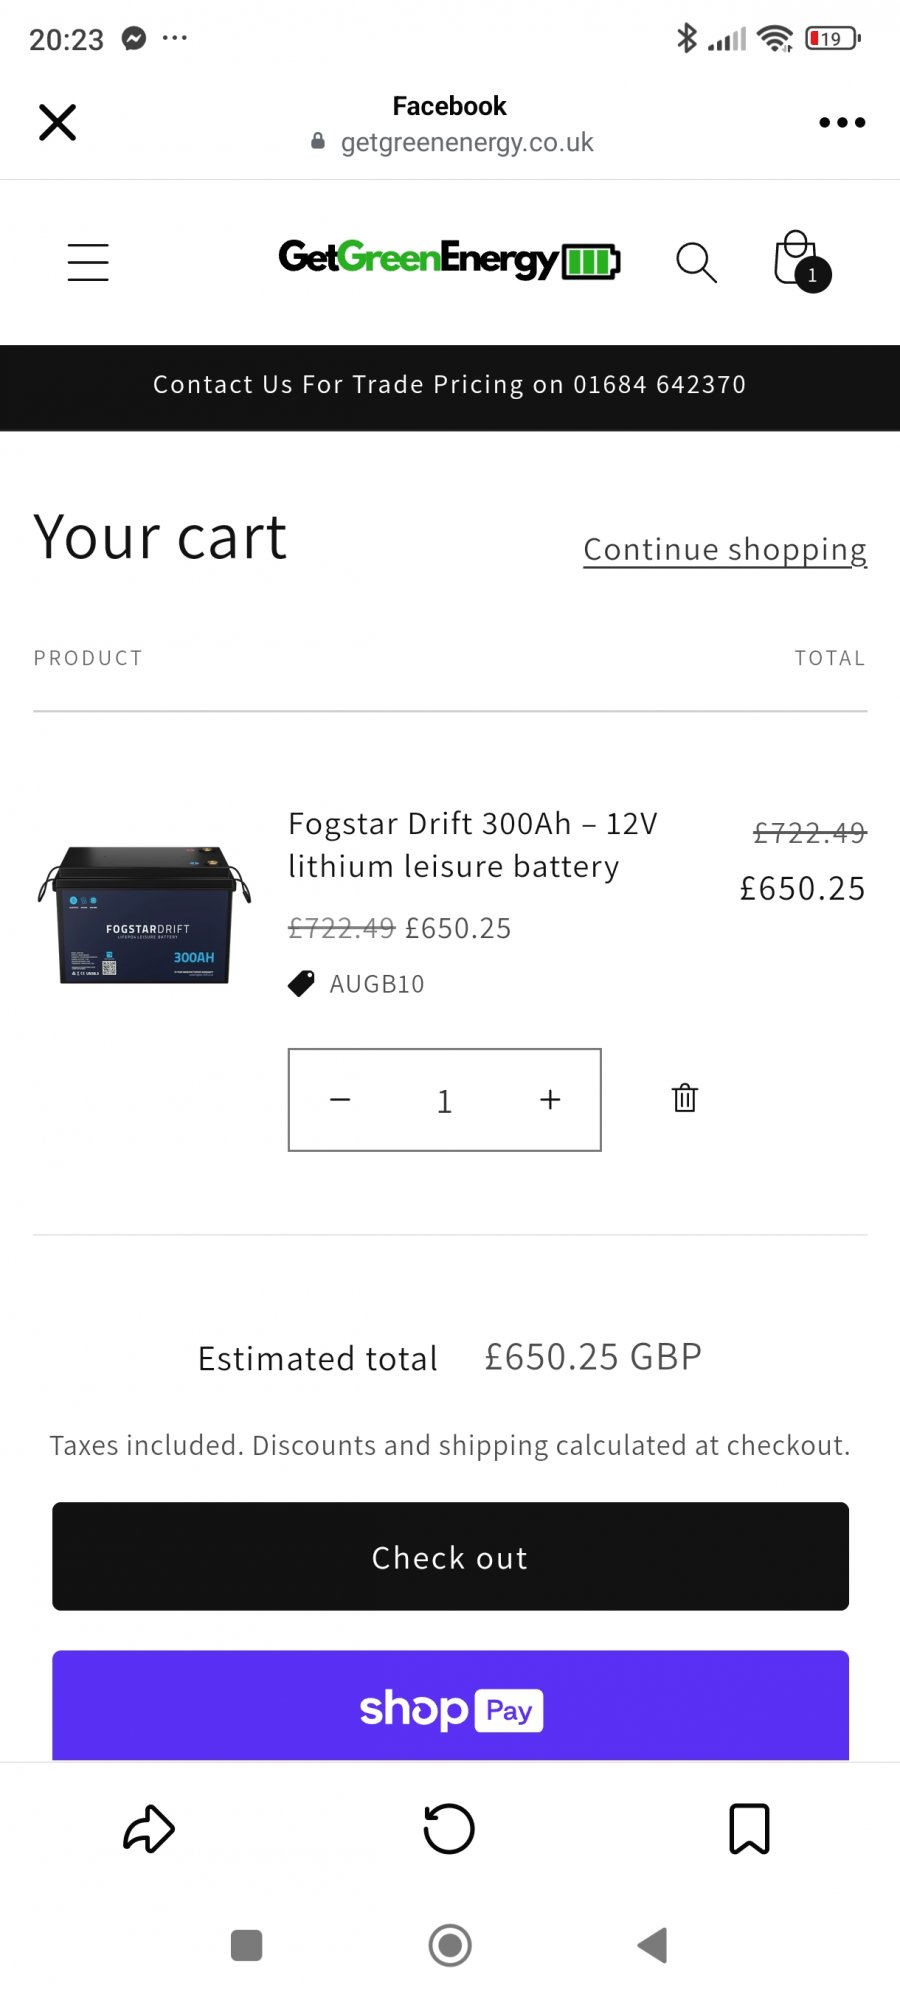Tap the Fogstar battery product thumbnail

pos(146,915)
